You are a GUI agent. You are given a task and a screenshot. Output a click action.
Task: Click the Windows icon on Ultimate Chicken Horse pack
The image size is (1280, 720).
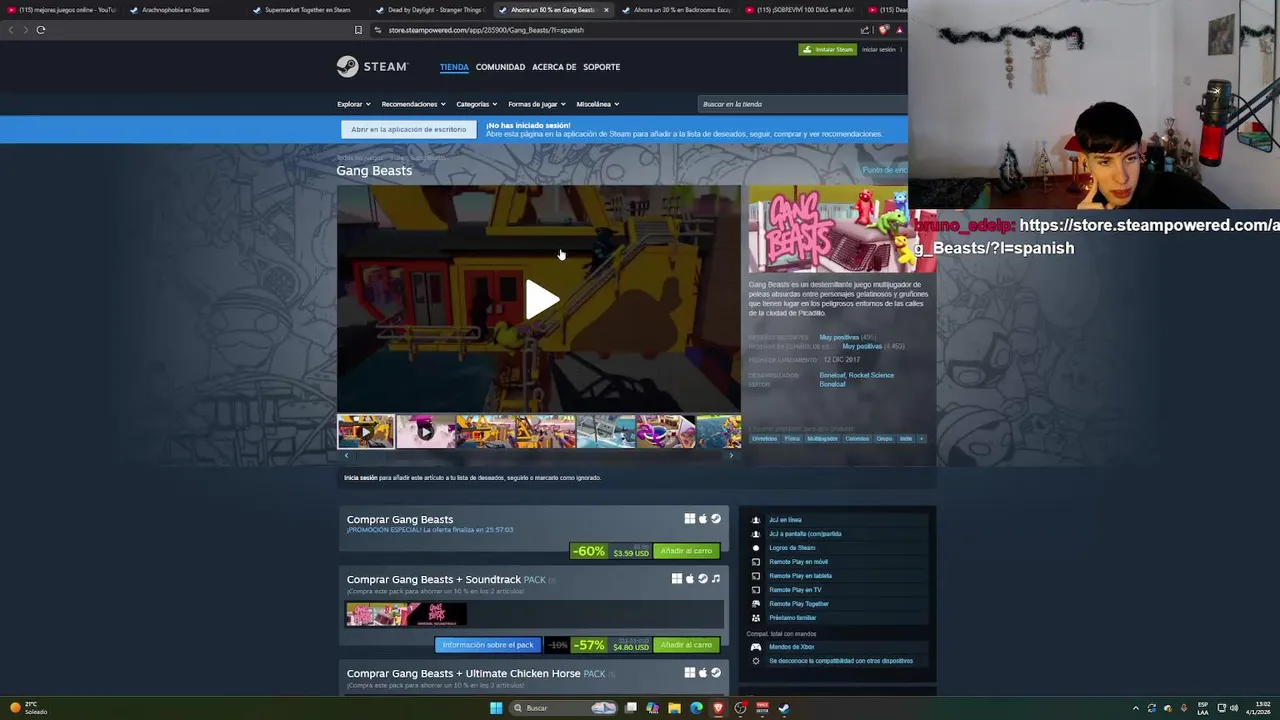(689, 673)
